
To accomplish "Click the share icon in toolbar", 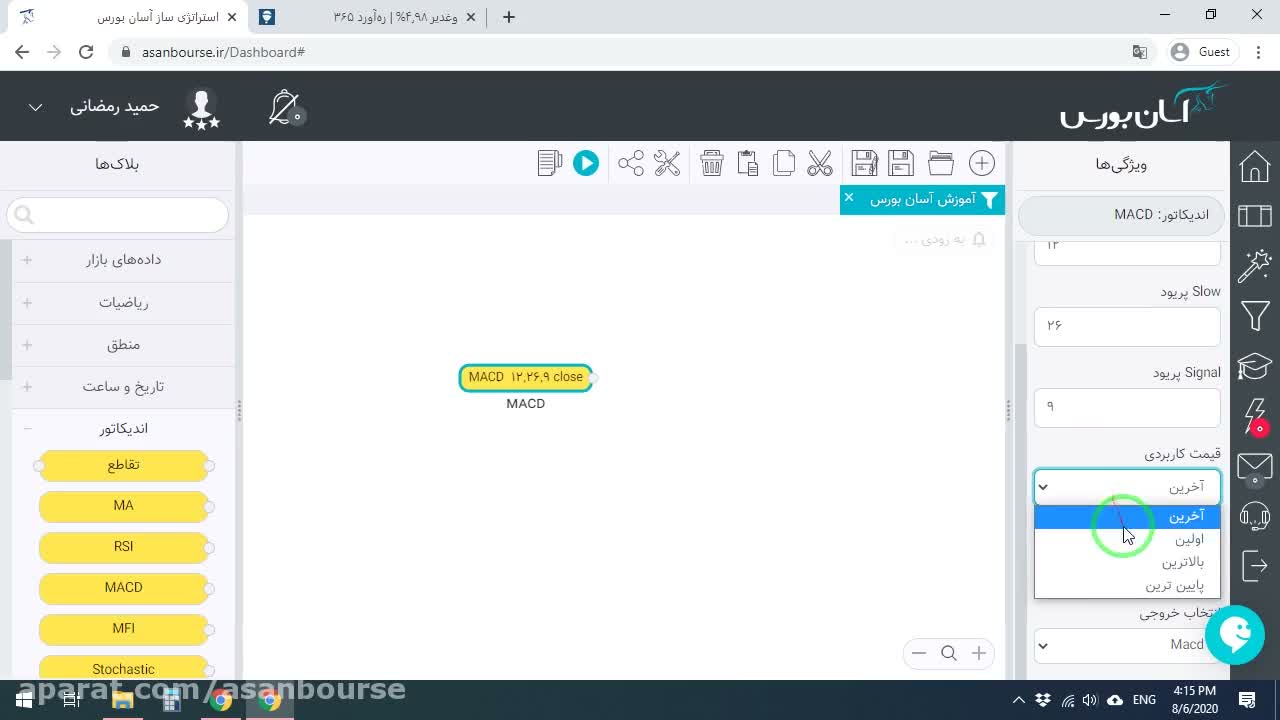I will click(631, 163).
